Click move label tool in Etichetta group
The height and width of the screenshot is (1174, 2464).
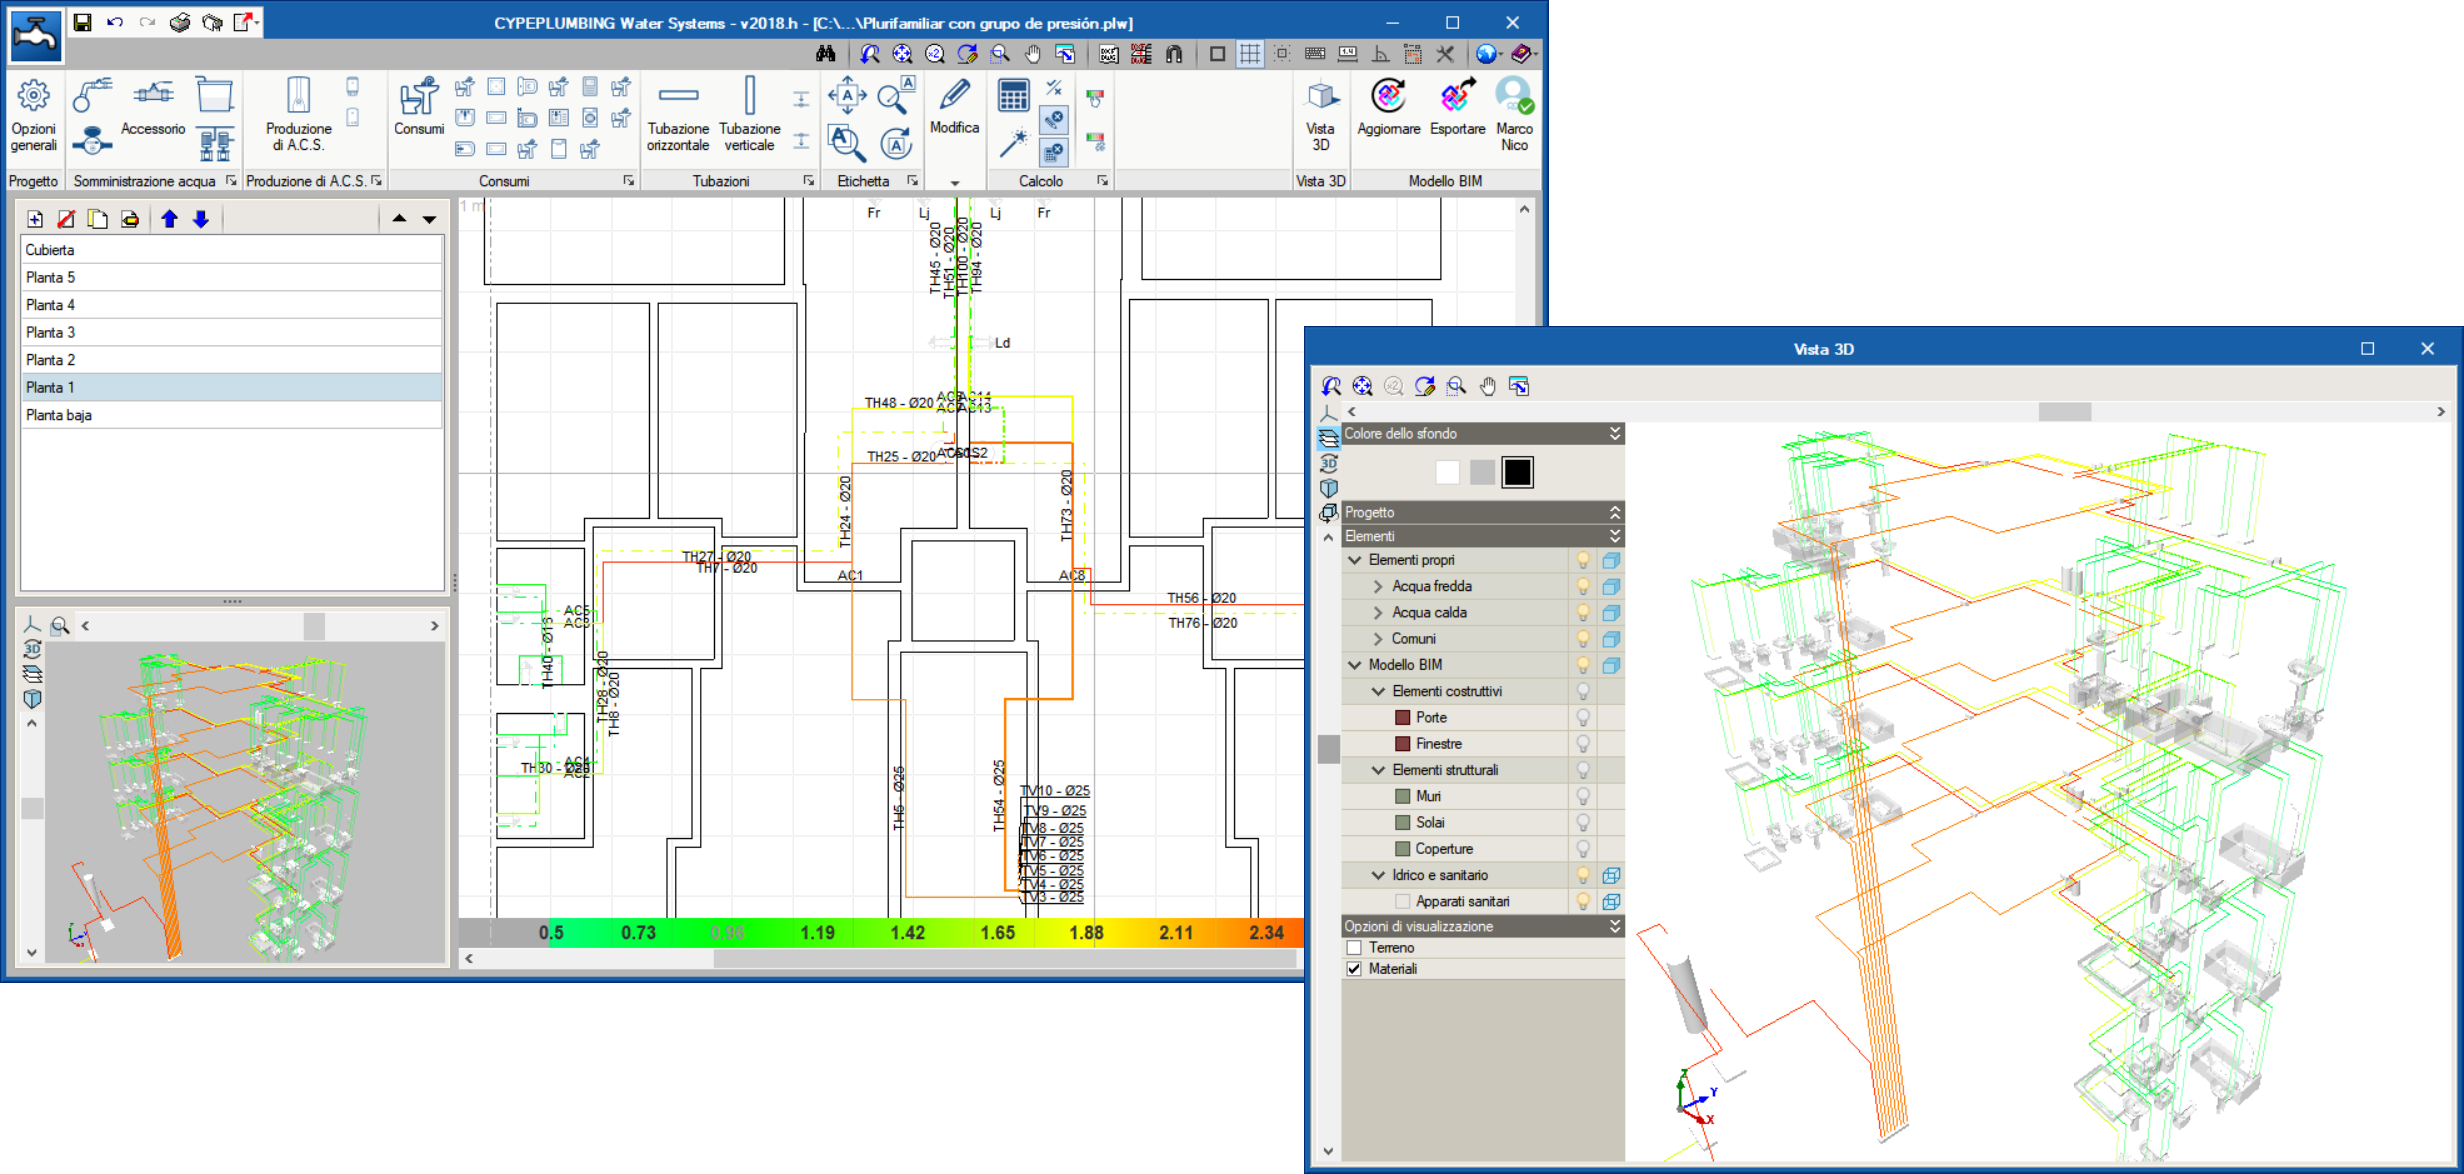[847, 96]
